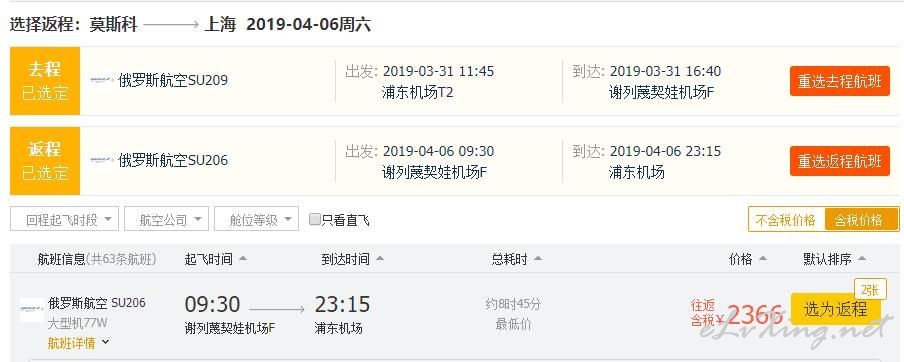904x362 pixels.
Task: Open the 航空公司 filter dropdown
Action: (x=166, y=219)
